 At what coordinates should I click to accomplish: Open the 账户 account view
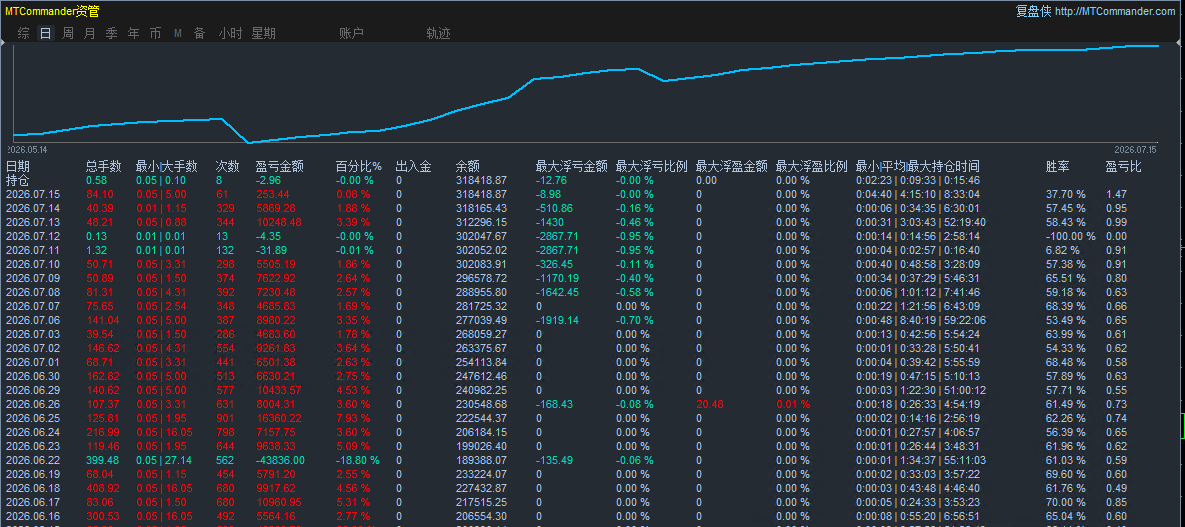[351, 33]
